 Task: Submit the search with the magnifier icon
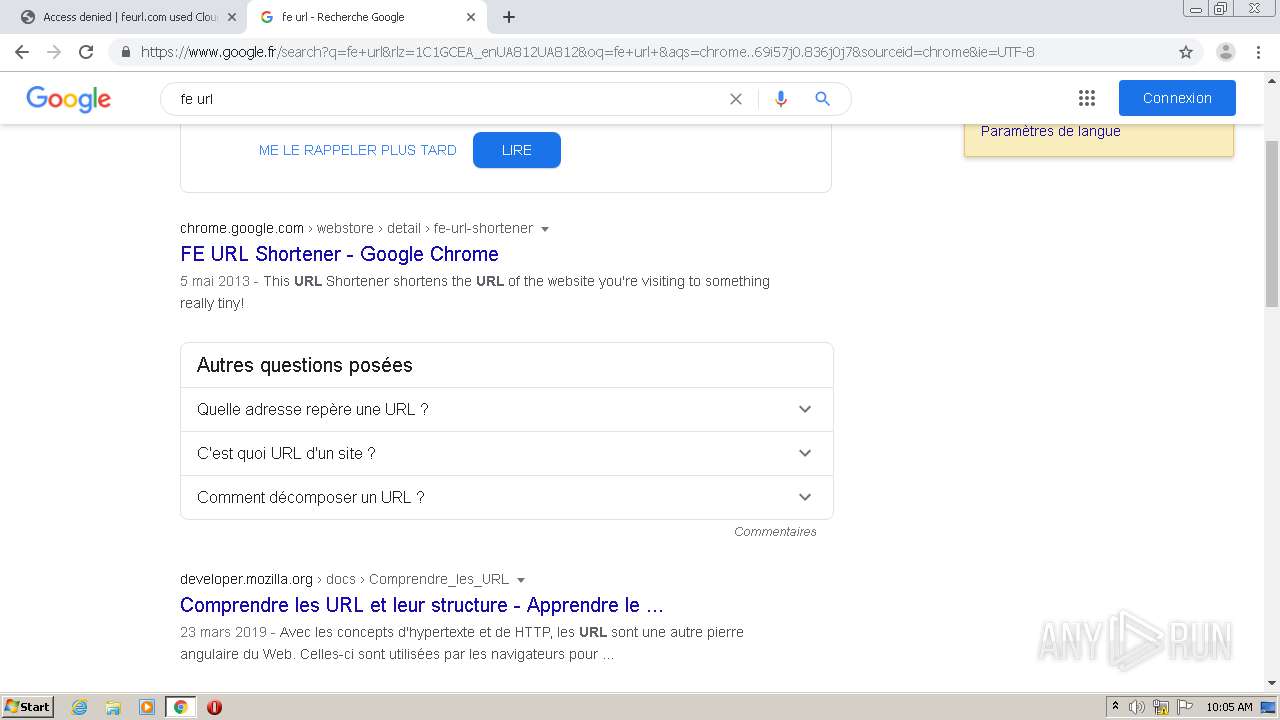823,99
